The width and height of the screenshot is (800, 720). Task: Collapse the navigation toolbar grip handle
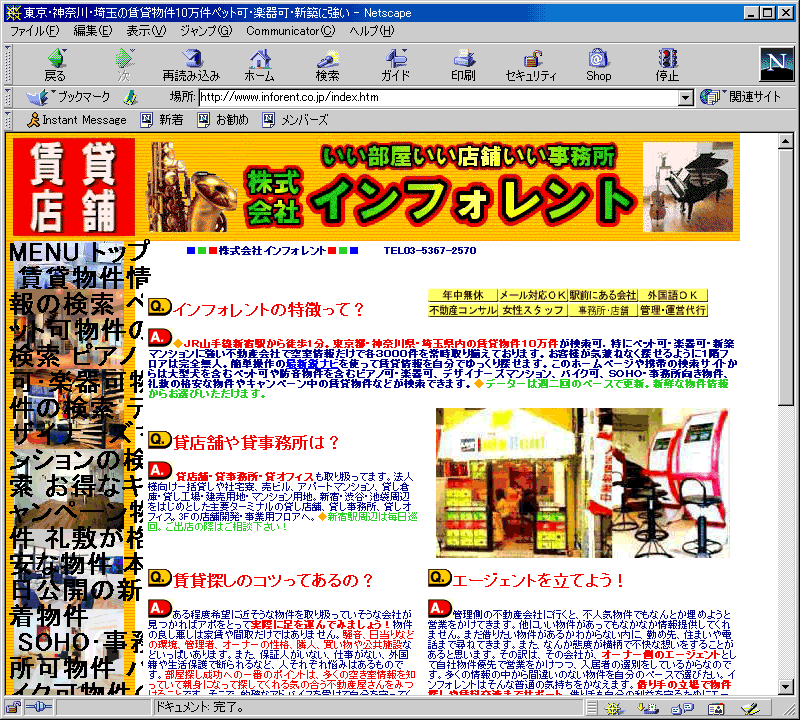[x=8, y=65]
